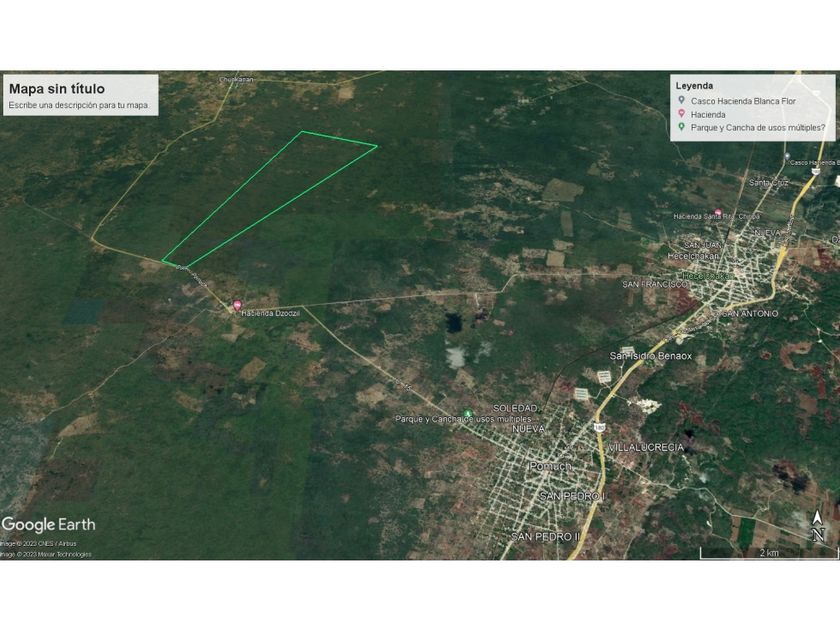Click the 'Pomuch' town label
The image size is (840, 630).
click(550, 466)
